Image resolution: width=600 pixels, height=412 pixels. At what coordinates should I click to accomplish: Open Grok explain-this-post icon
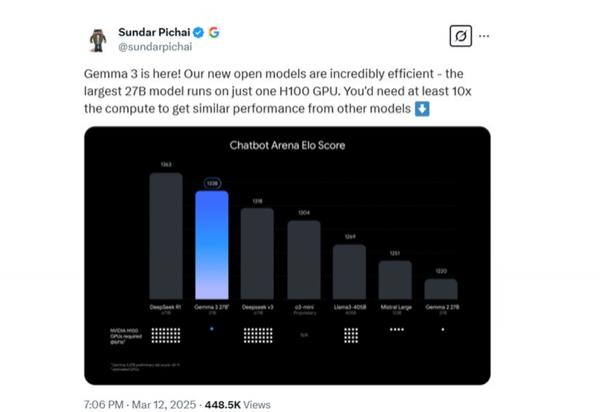[461, 36]
